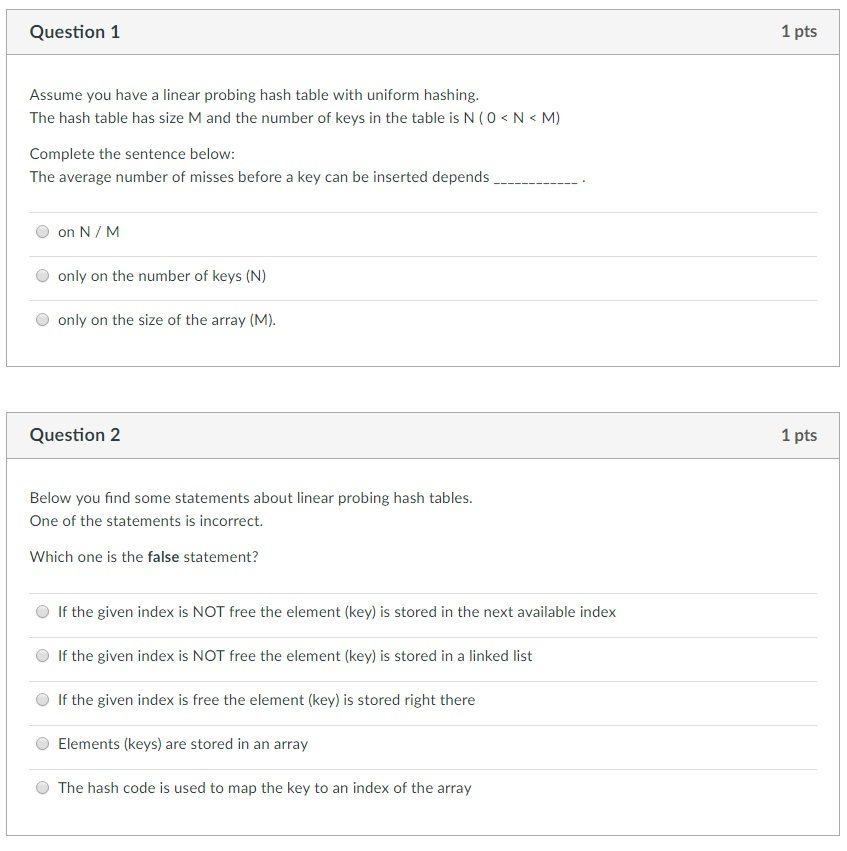Click the Question 1 header
The width and height of the screenshot is (847, 851).
pyautogui.click(x=74, y=31)
